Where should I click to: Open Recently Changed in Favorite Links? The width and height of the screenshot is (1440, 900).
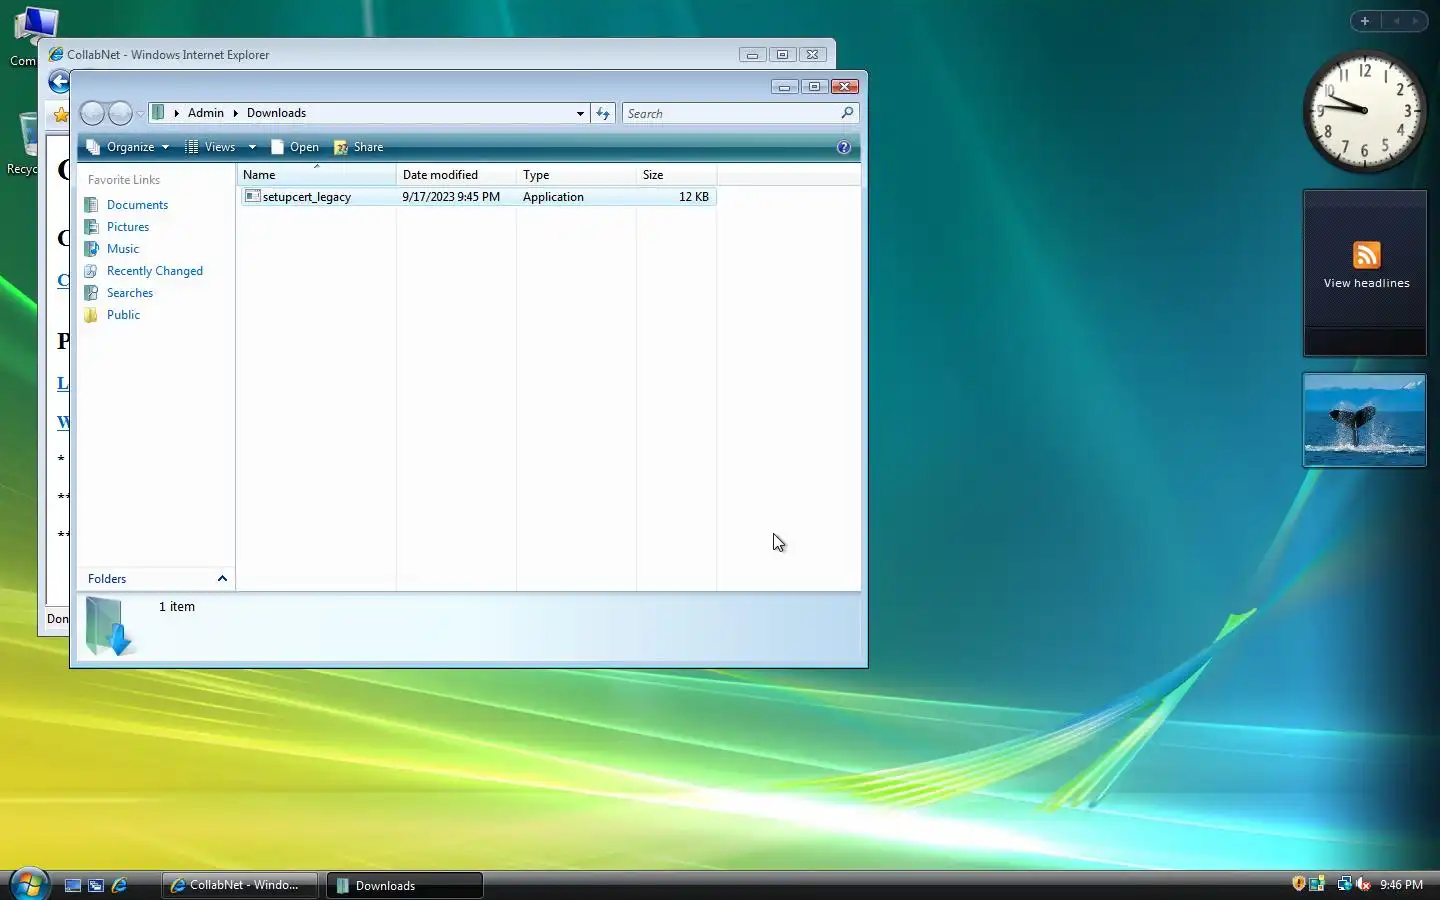155,271
